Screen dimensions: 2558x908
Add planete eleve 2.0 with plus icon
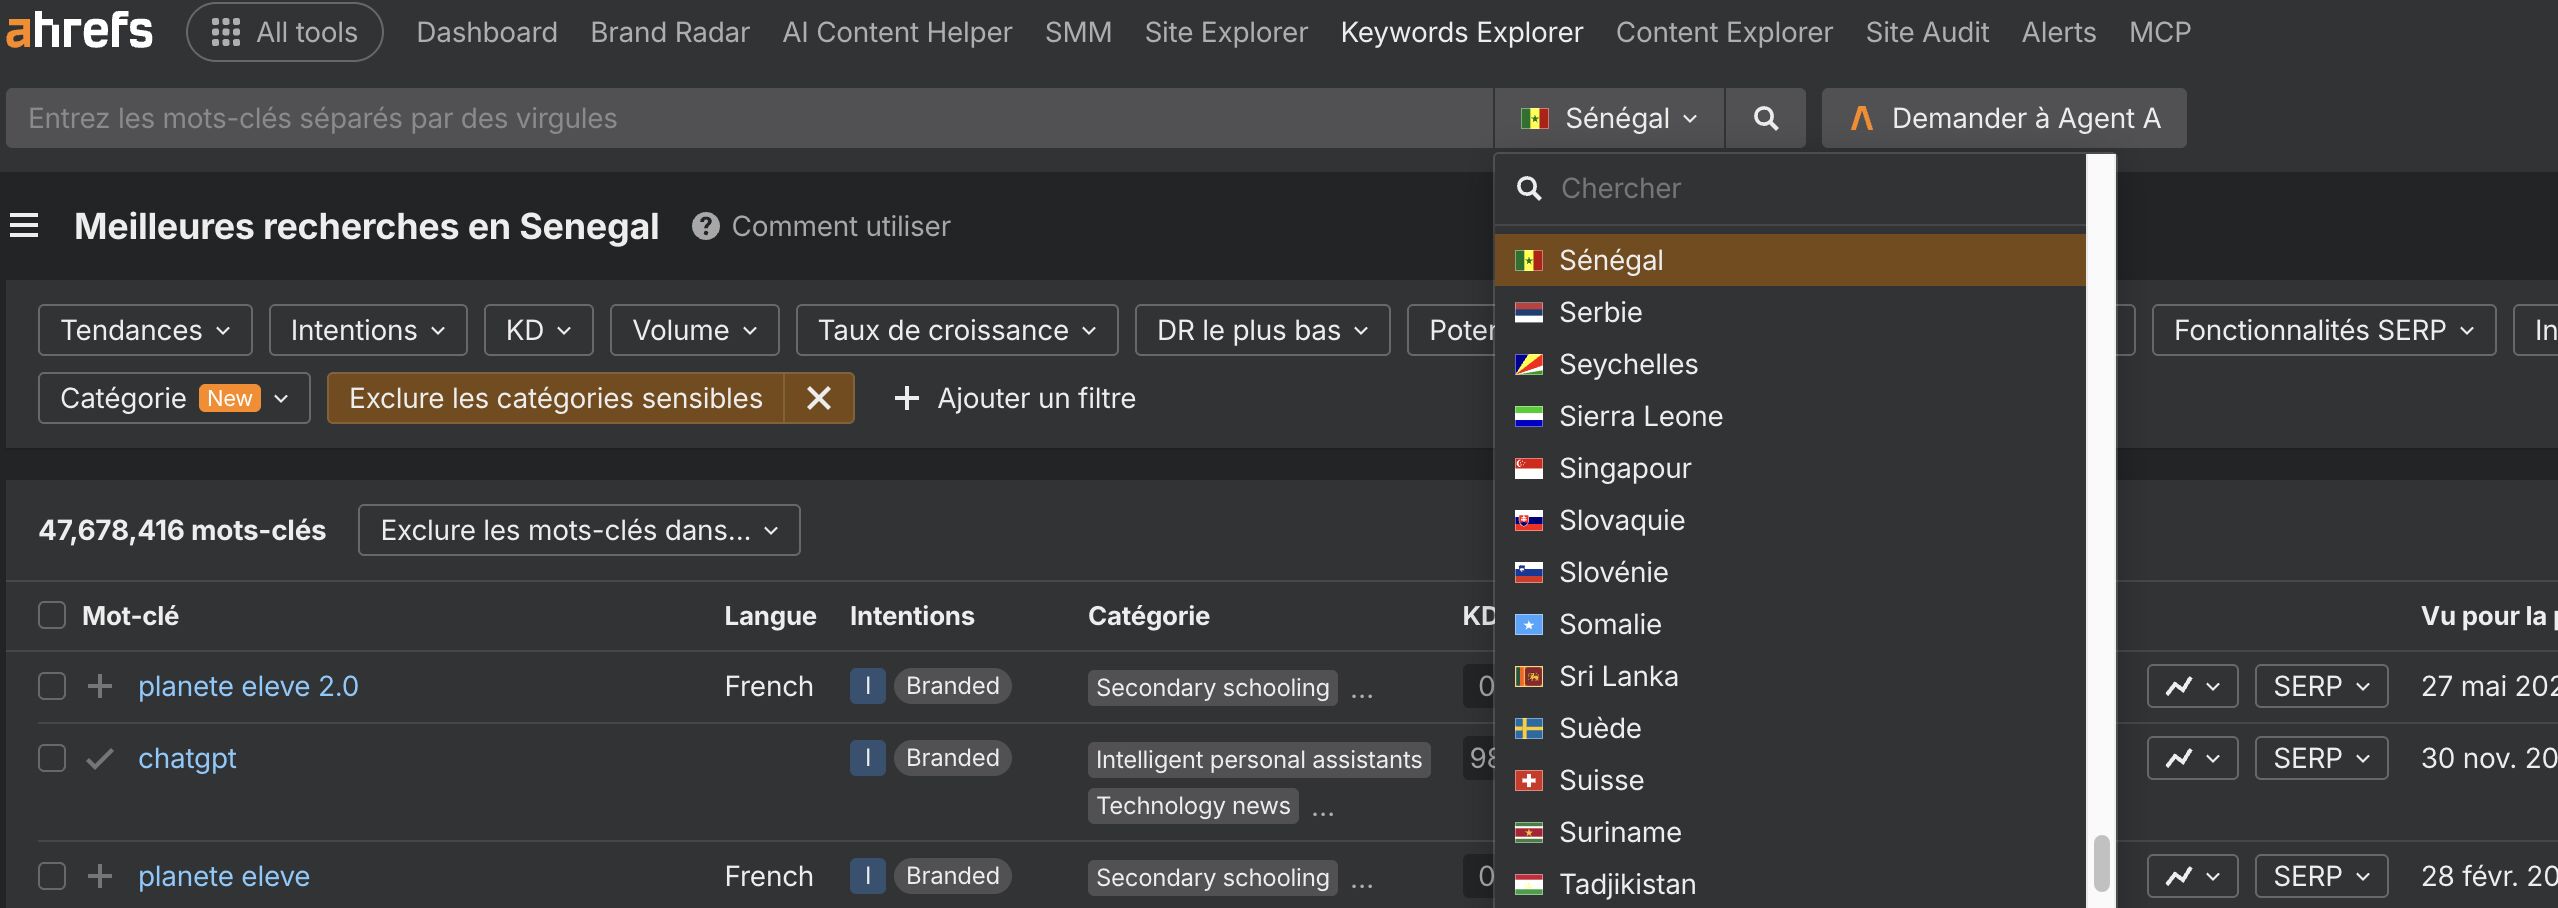click(100, 686)
